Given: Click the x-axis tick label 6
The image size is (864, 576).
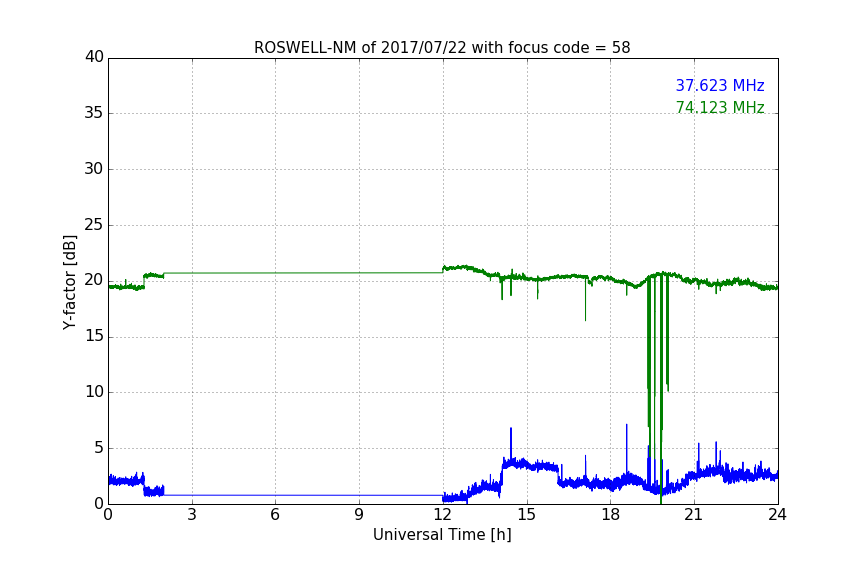Looking at the screenshot, I should 276,515.
